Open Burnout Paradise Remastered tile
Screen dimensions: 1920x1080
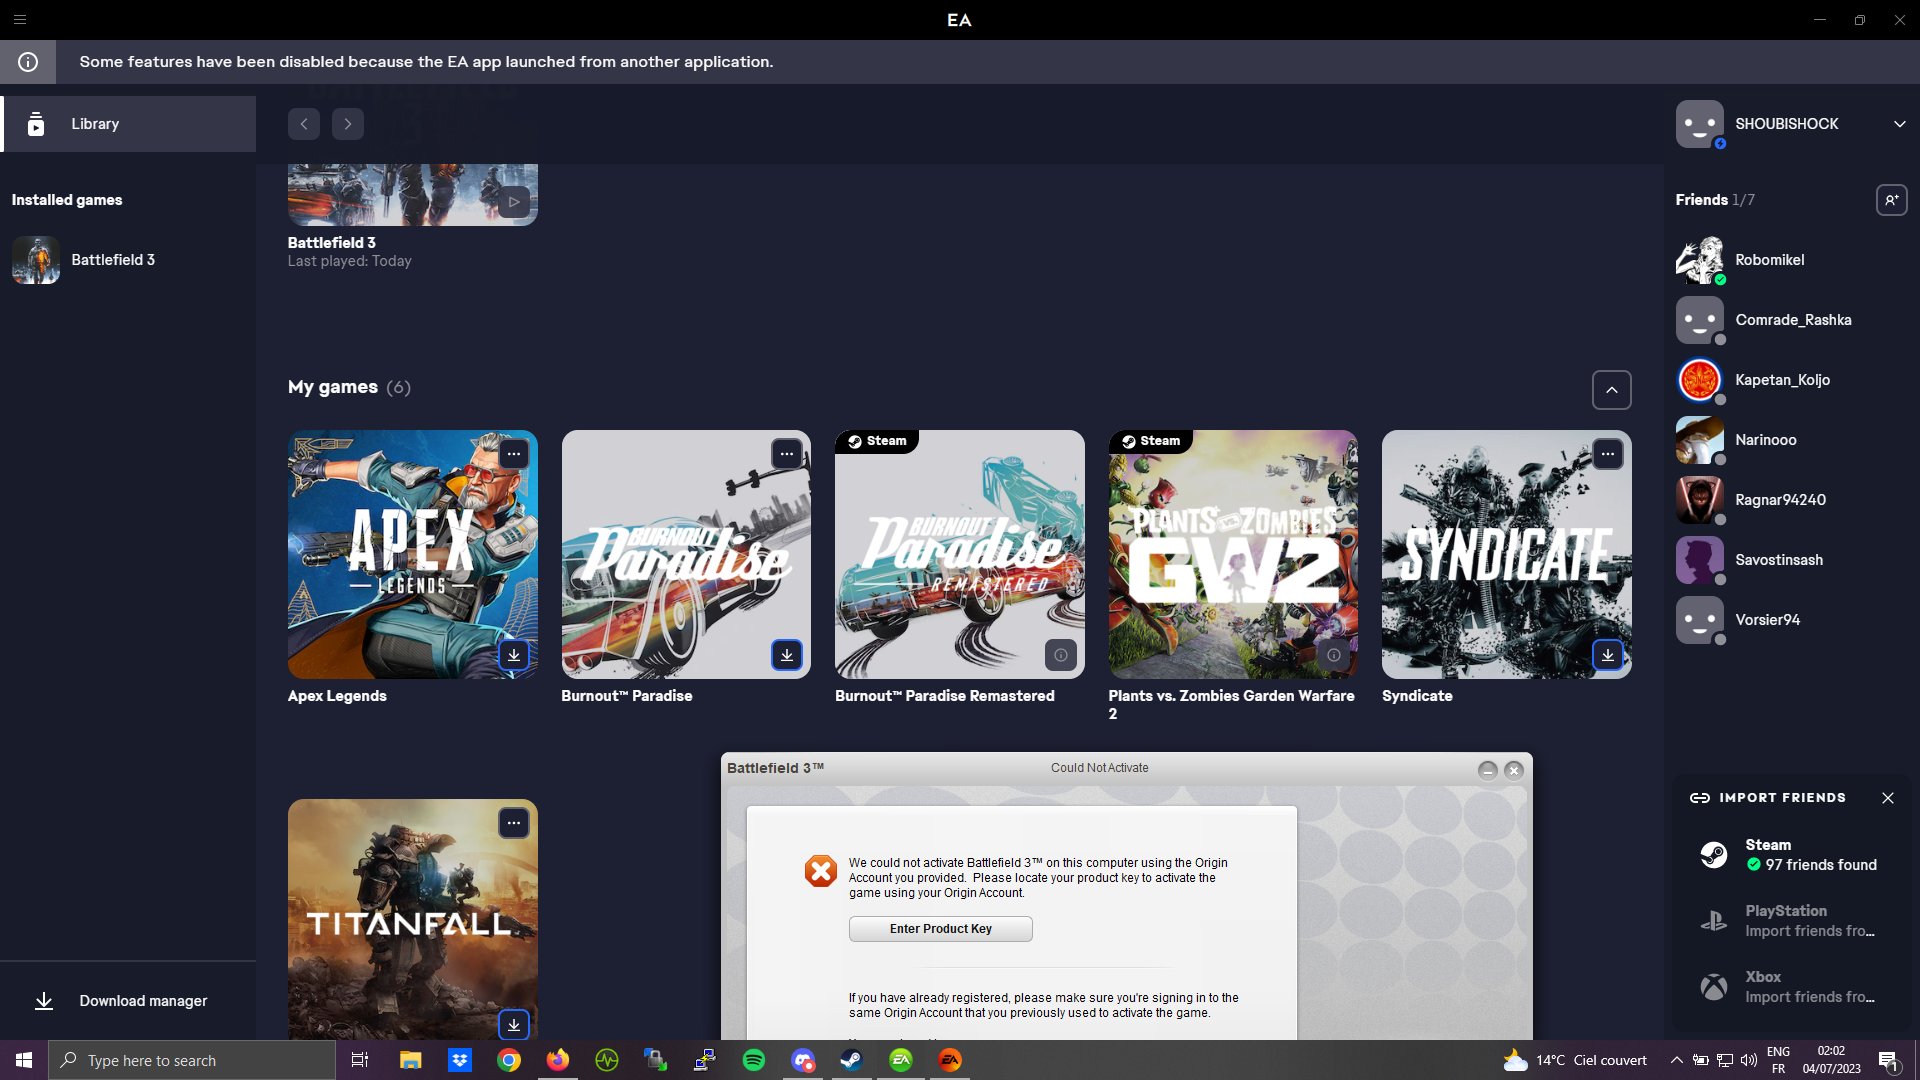(x=960, y=555)
